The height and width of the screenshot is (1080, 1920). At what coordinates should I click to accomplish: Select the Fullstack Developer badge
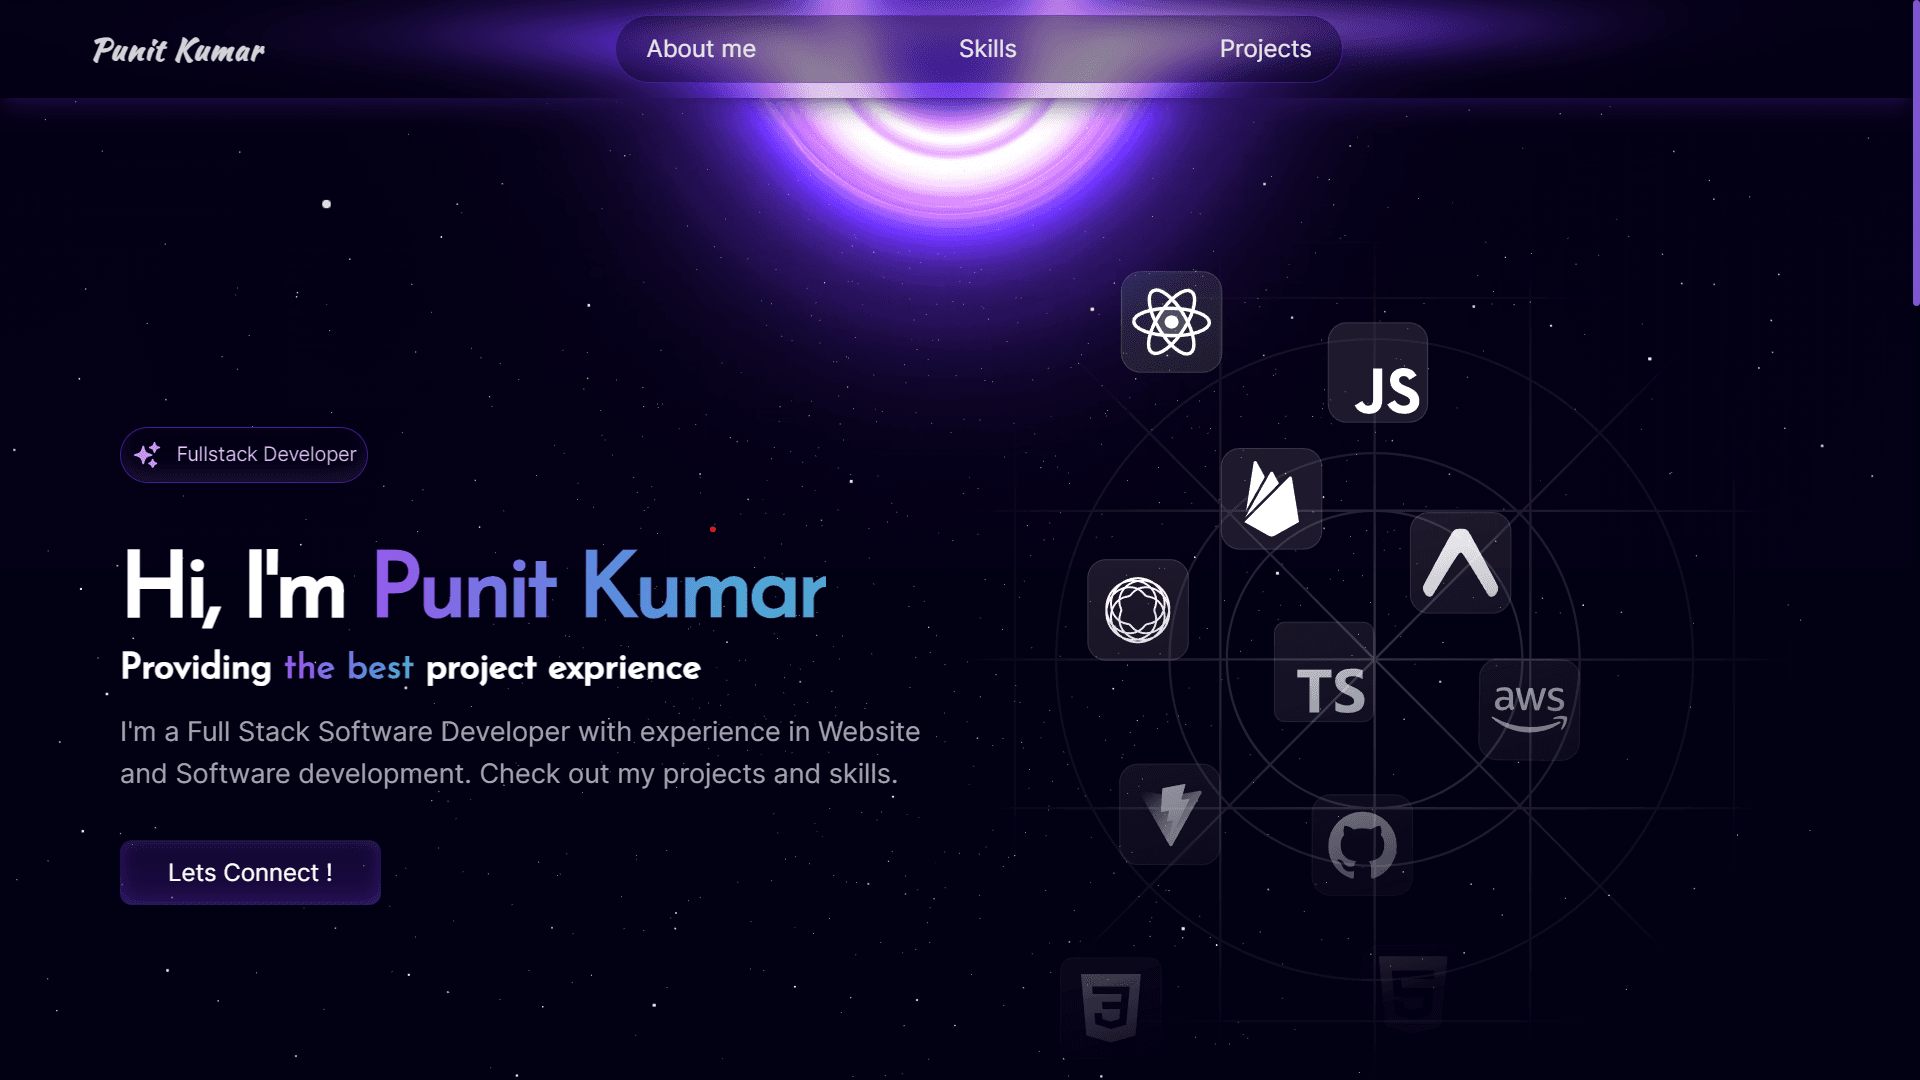[x=243, y=454]
